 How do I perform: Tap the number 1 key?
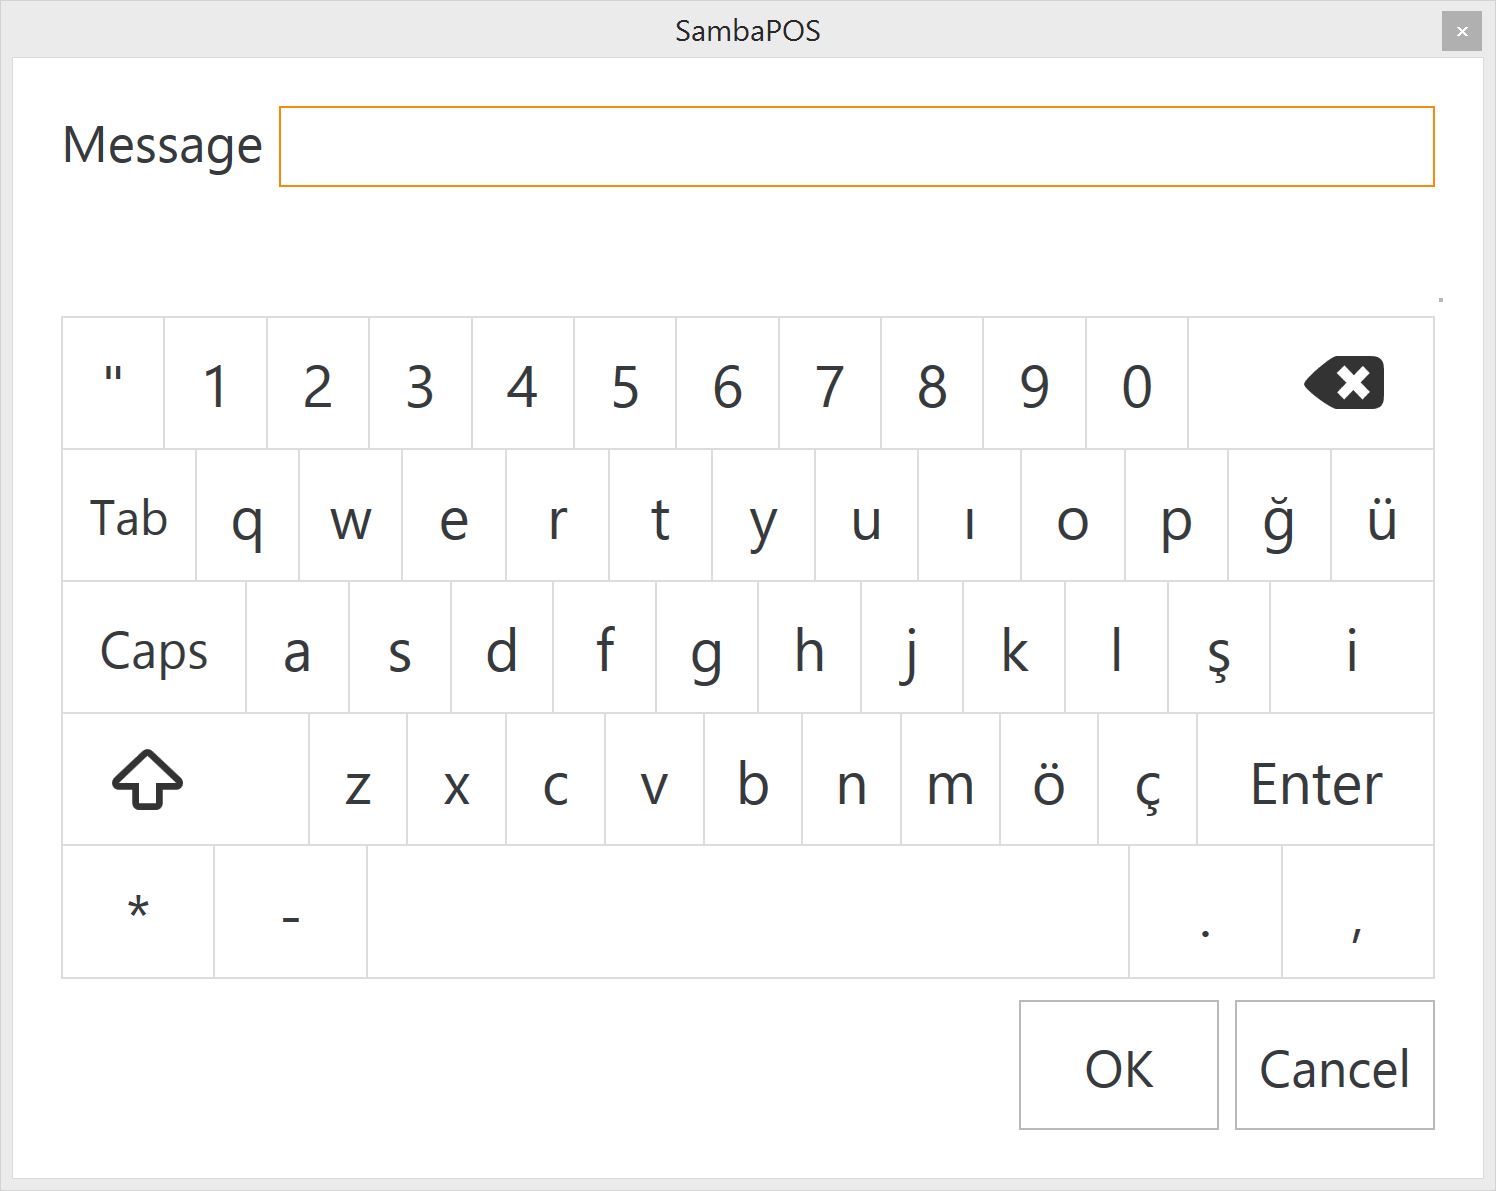point(216,383)
